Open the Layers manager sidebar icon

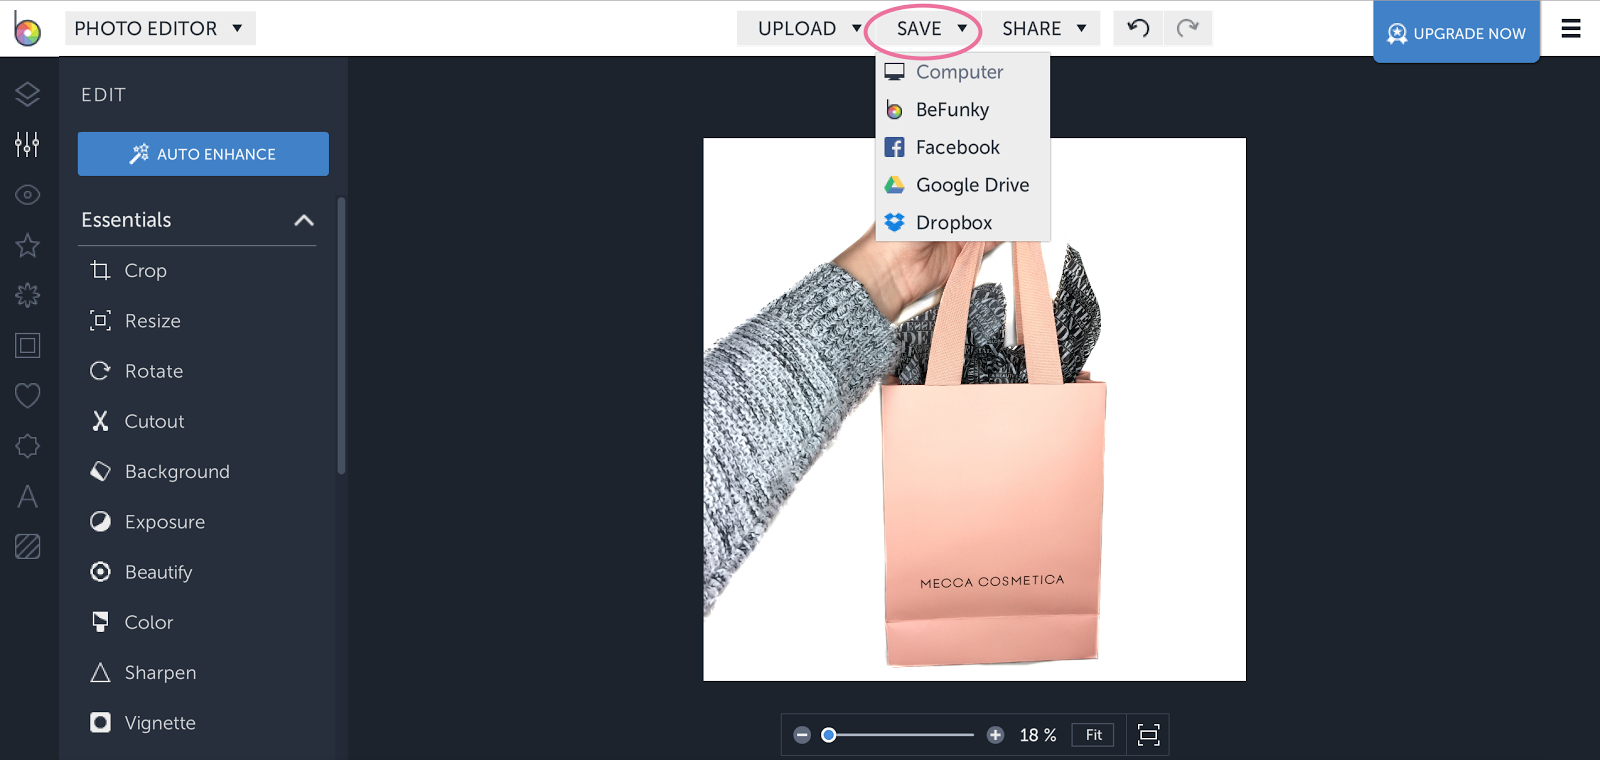click(27, 94)
